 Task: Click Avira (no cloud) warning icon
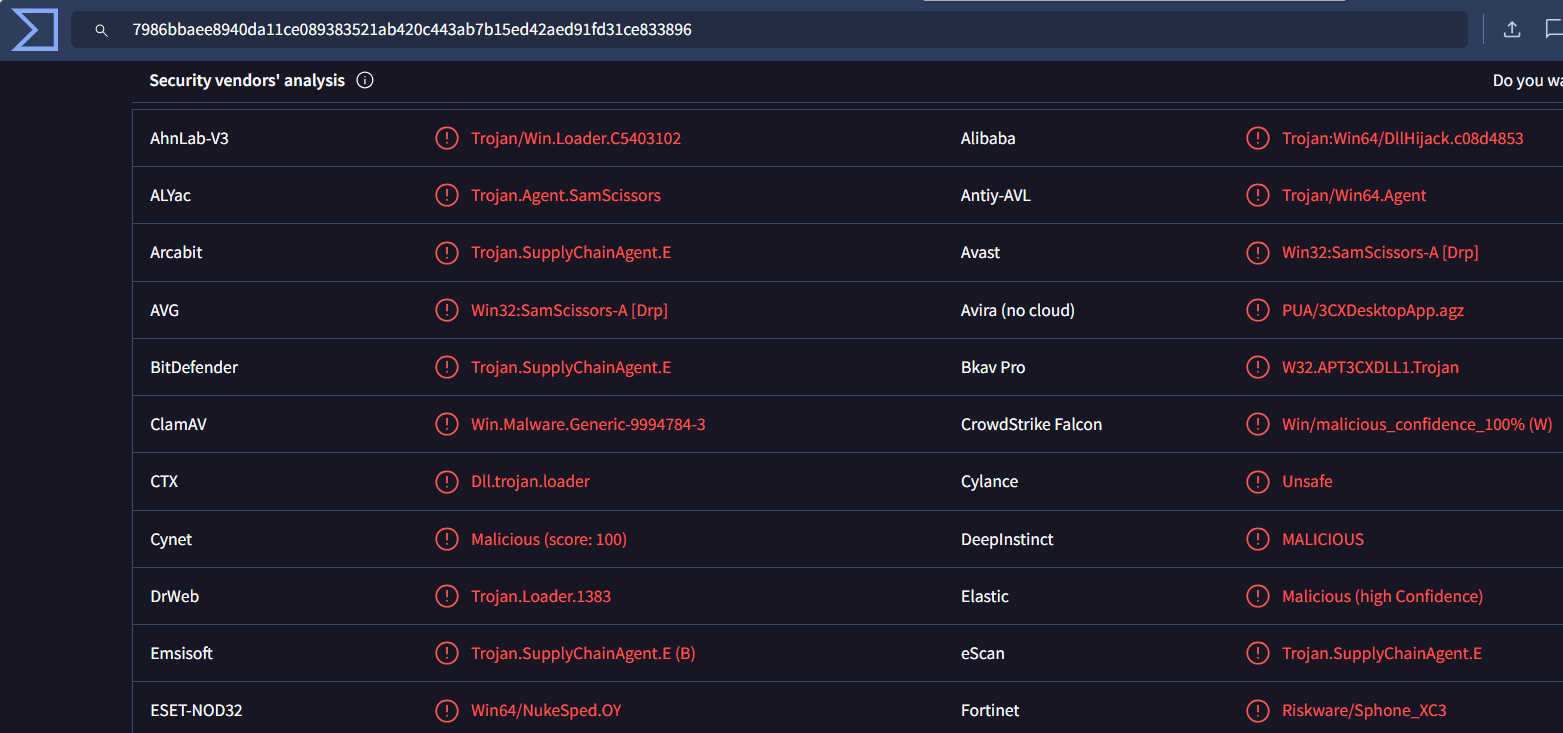1258,310
